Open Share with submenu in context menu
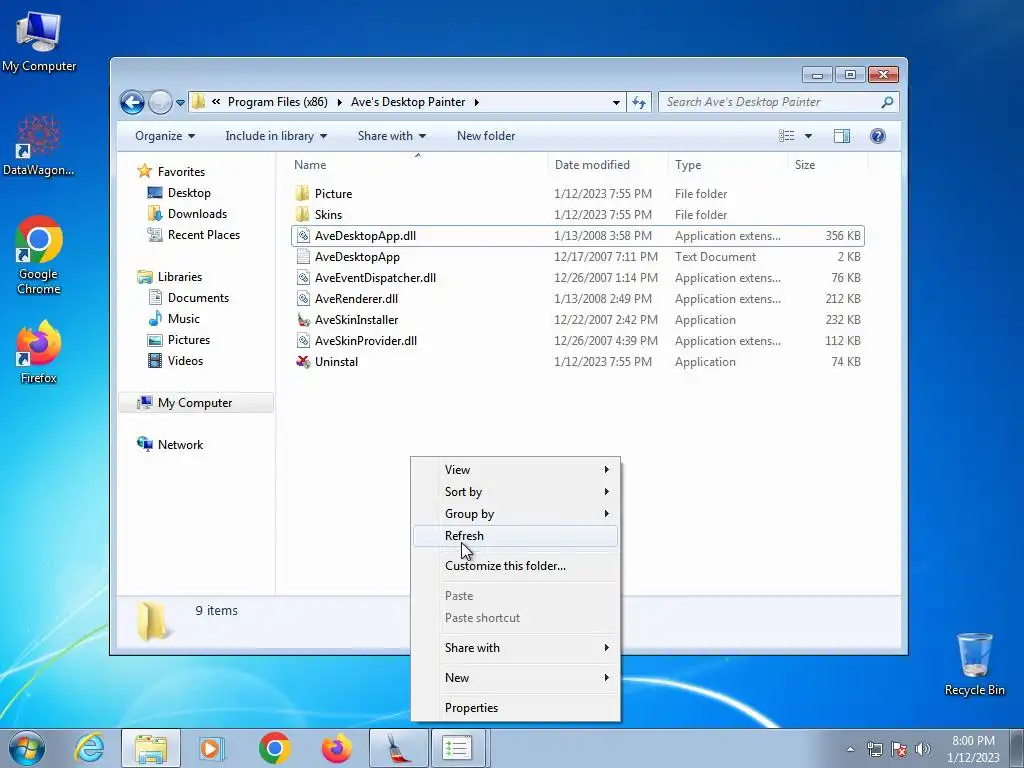 coord(515,648)
